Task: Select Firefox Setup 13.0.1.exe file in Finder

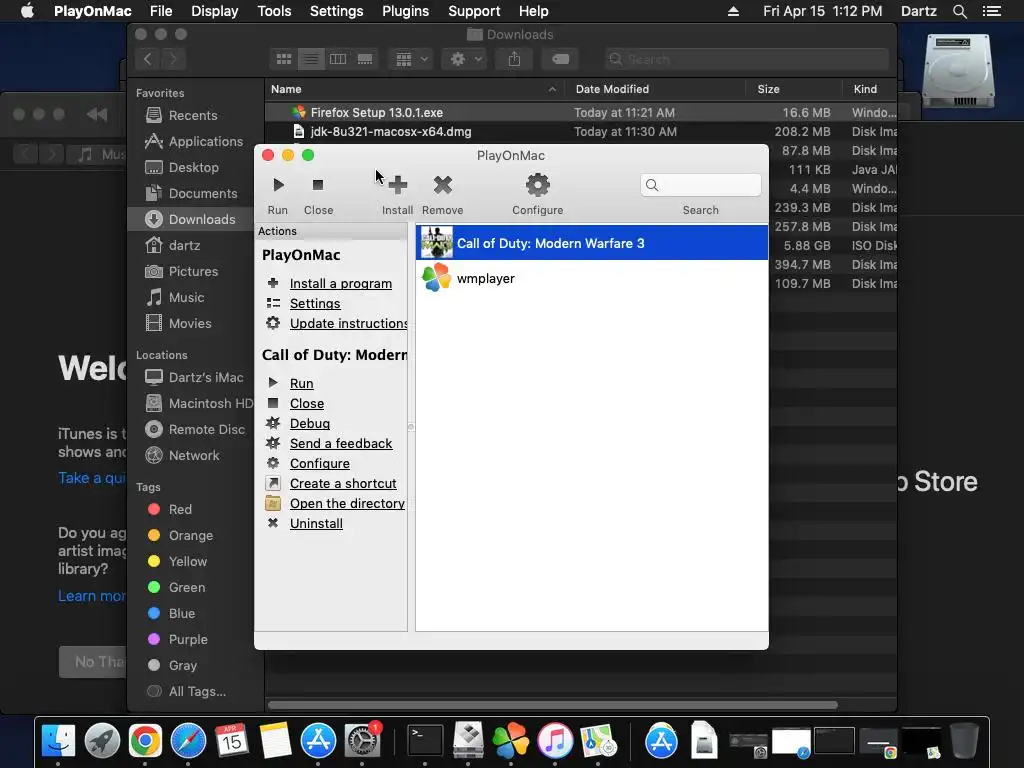Action: pyautogui.click(x=581, y=112)
